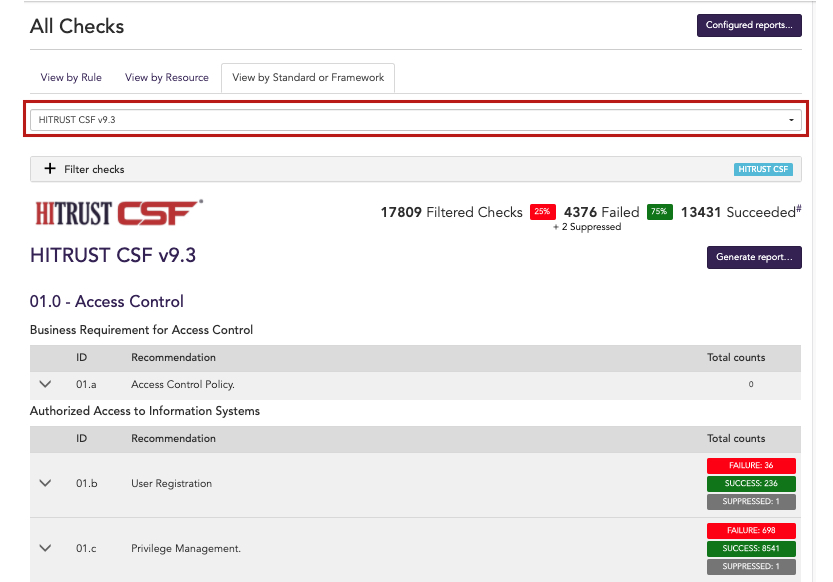
Task: Click the 13431 Succeeded count
Action: pos(738,212)
